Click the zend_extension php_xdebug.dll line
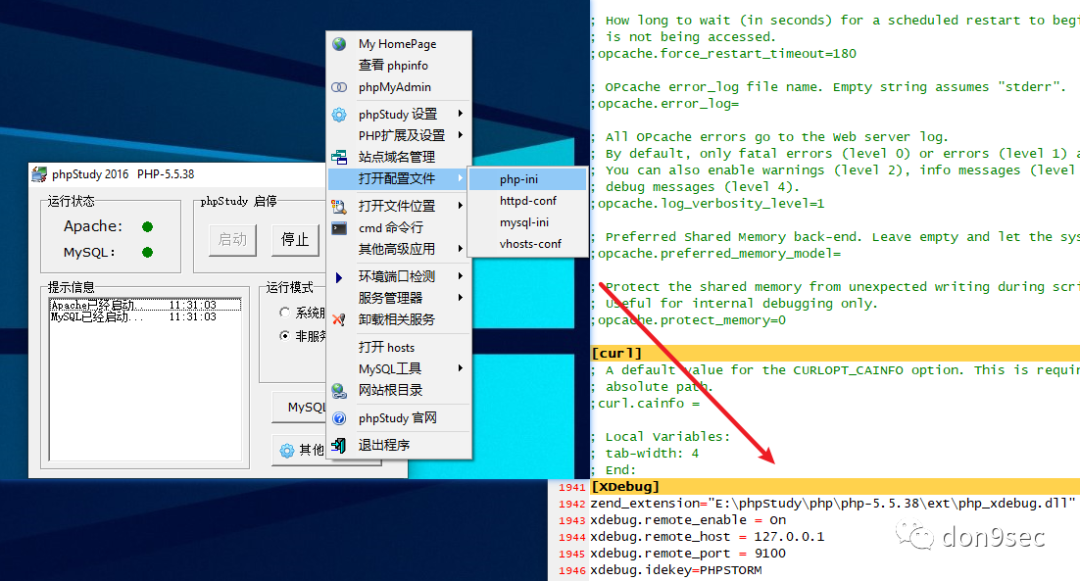 [832, 503]
